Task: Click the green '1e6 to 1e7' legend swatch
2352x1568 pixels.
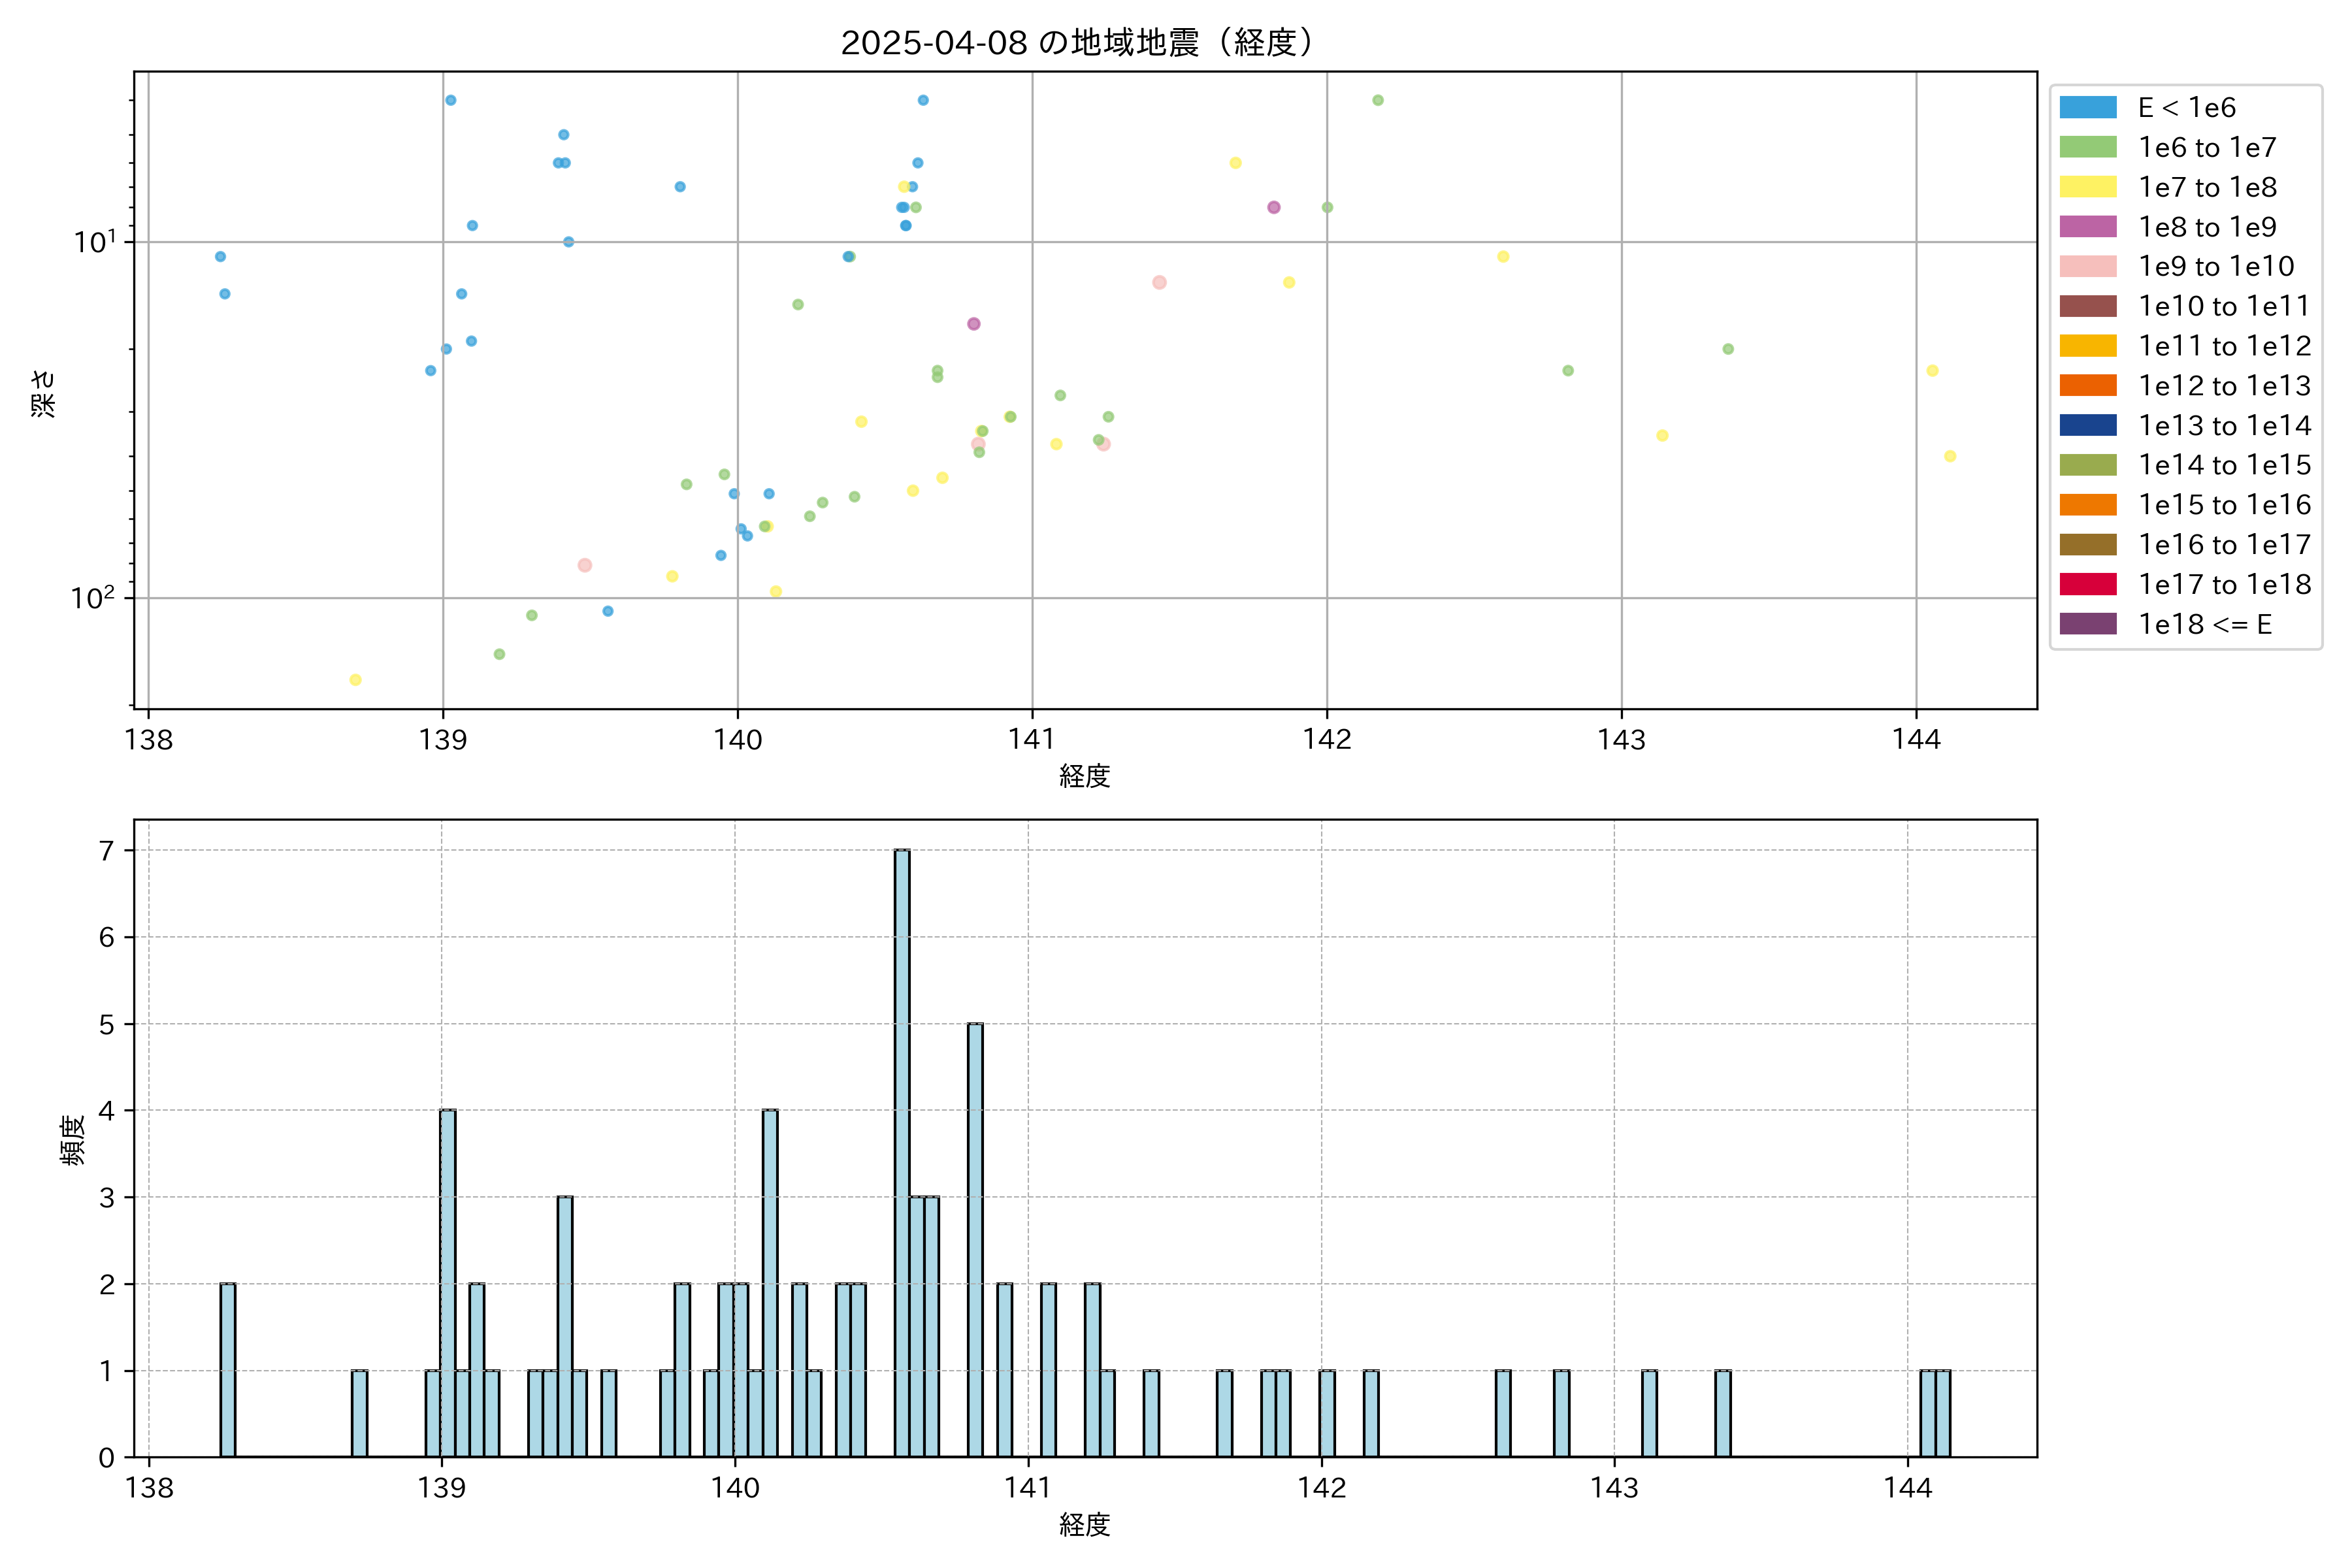Action: coord(2087,147)
